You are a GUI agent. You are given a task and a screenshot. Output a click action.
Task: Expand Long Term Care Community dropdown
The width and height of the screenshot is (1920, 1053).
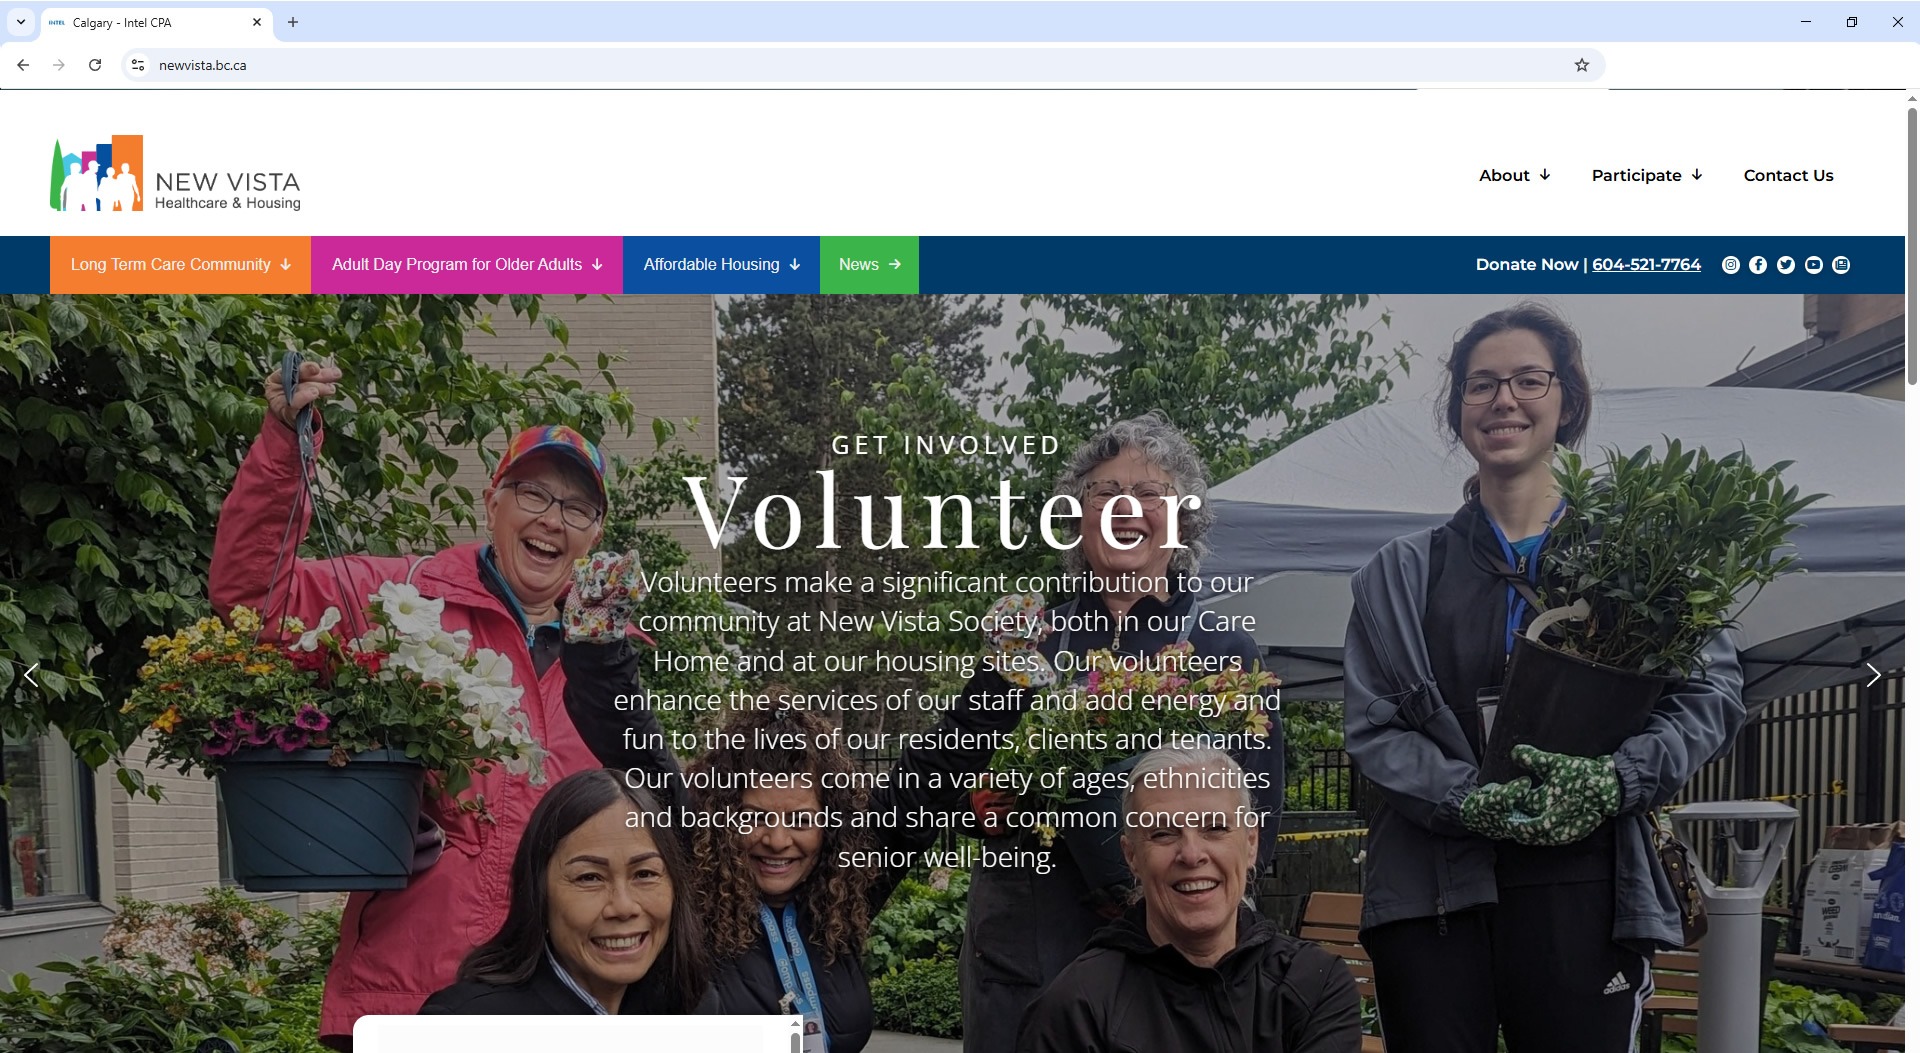(x=180, y=265)
